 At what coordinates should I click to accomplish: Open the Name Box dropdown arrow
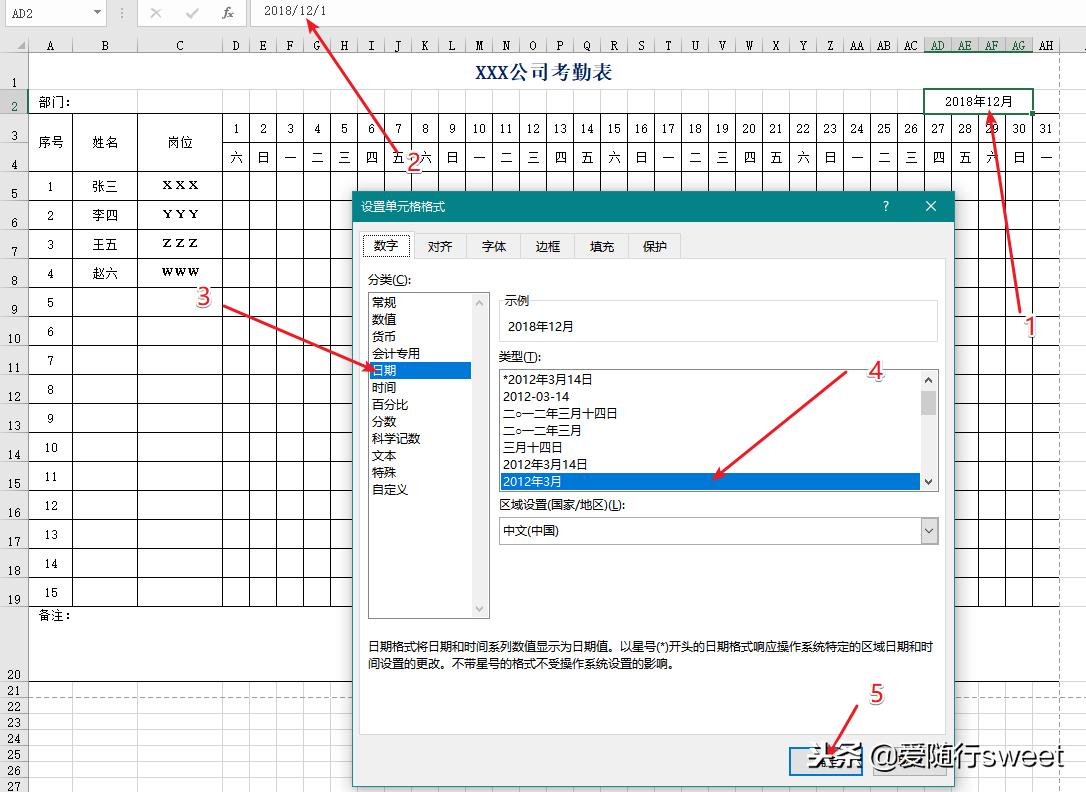point(96,13)
